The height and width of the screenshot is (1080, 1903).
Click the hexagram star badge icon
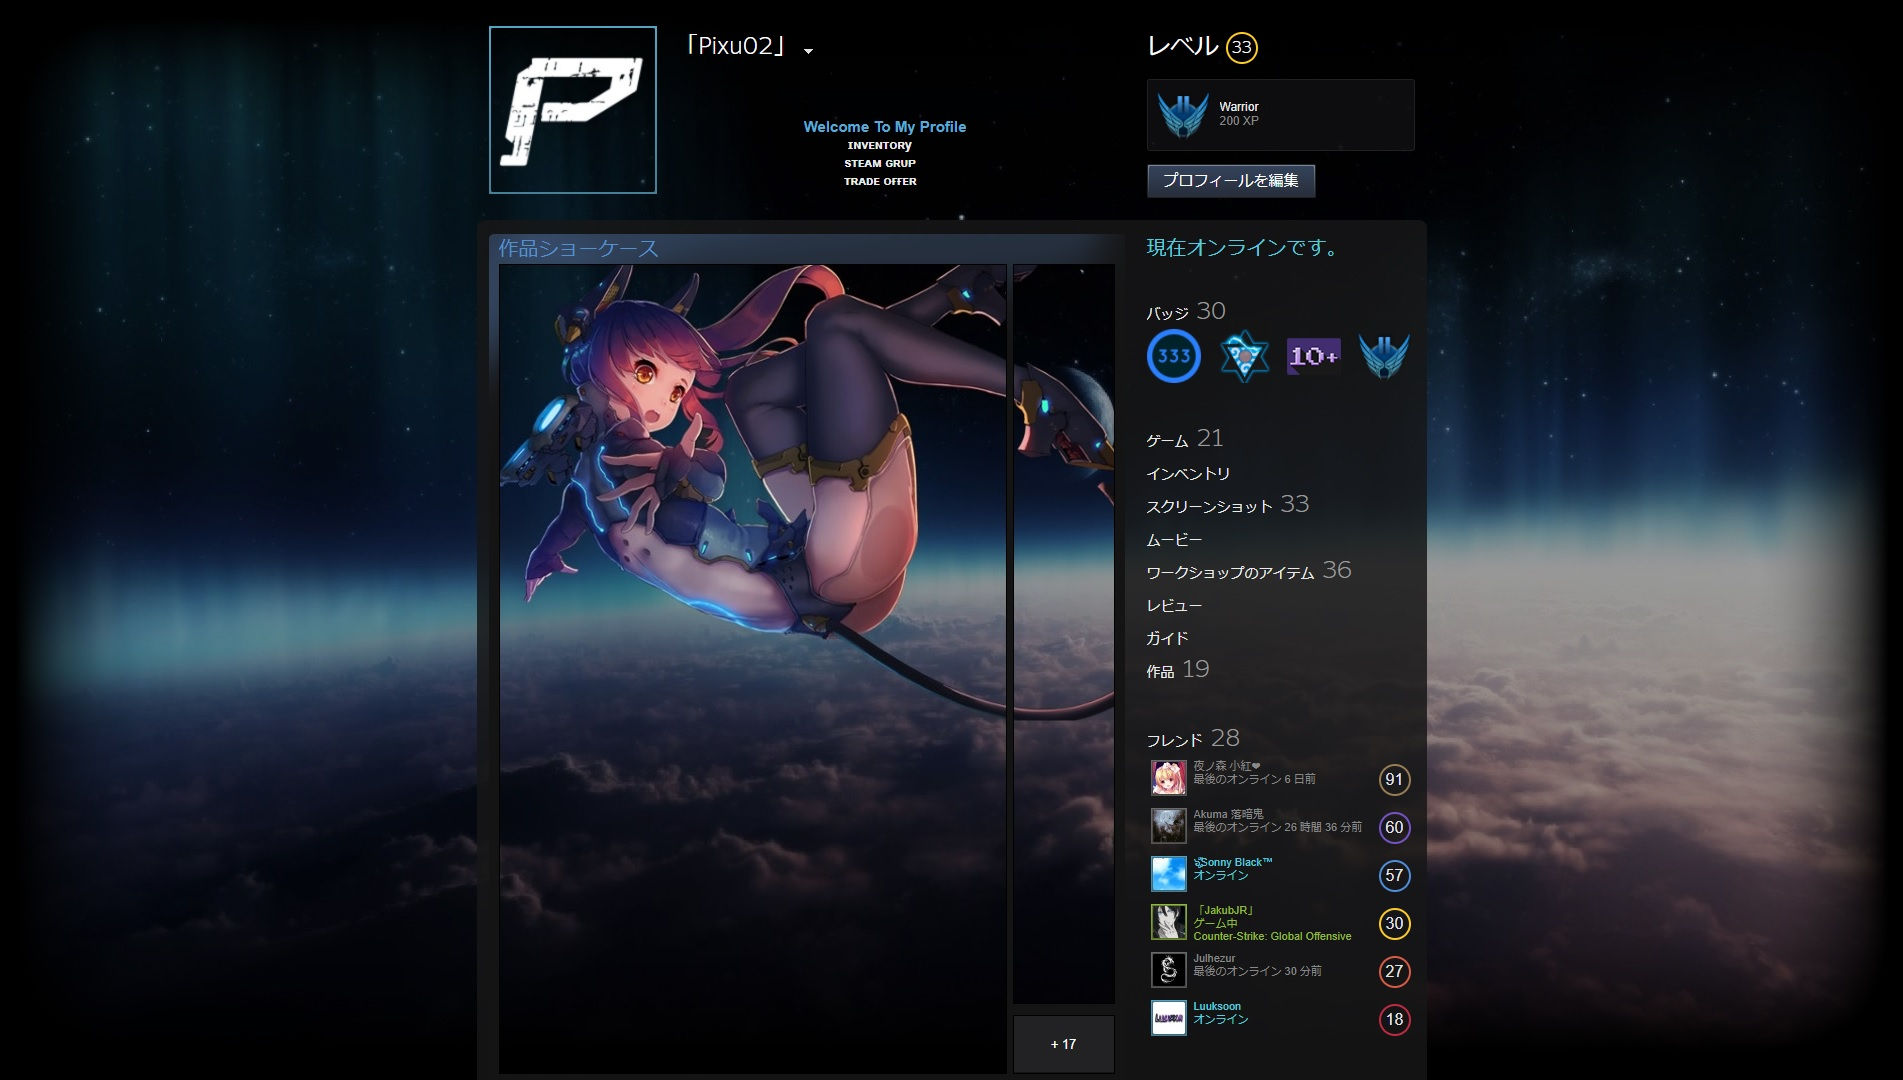coord(1244,356)
